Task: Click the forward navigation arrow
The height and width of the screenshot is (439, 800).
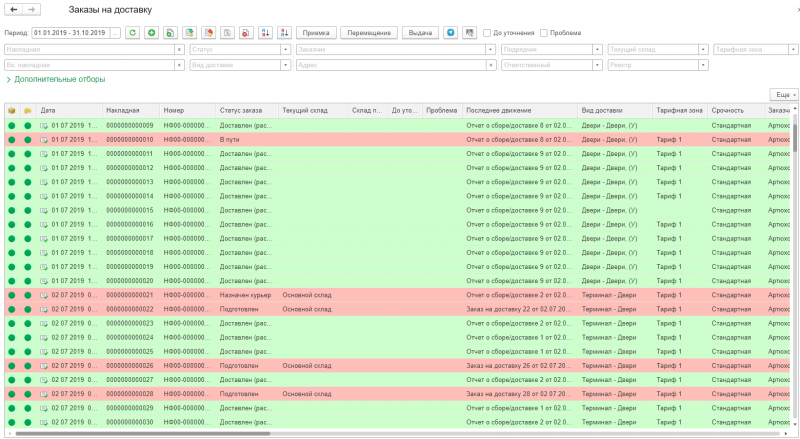Action: pos(32,9)
